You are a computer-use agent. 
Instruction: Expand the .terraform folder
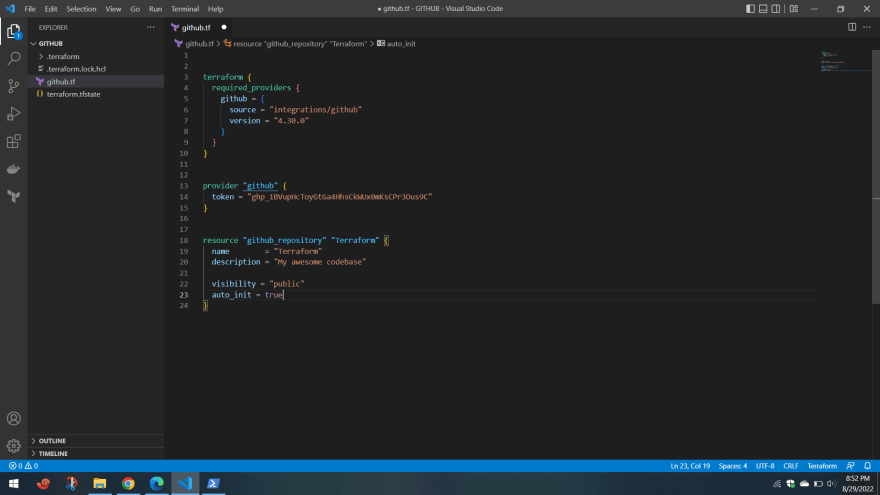pos(96,56)
